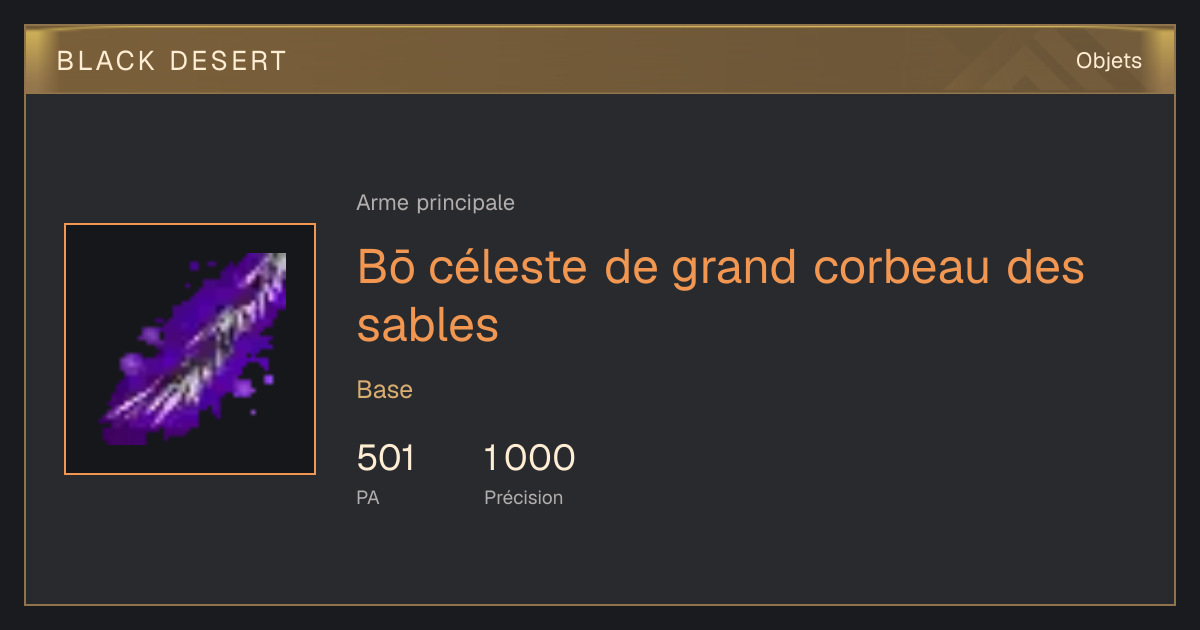Viewport: 1200px width, 630px height.
Task: Open the Objets link in the header
Action: tap(1108, 61)
